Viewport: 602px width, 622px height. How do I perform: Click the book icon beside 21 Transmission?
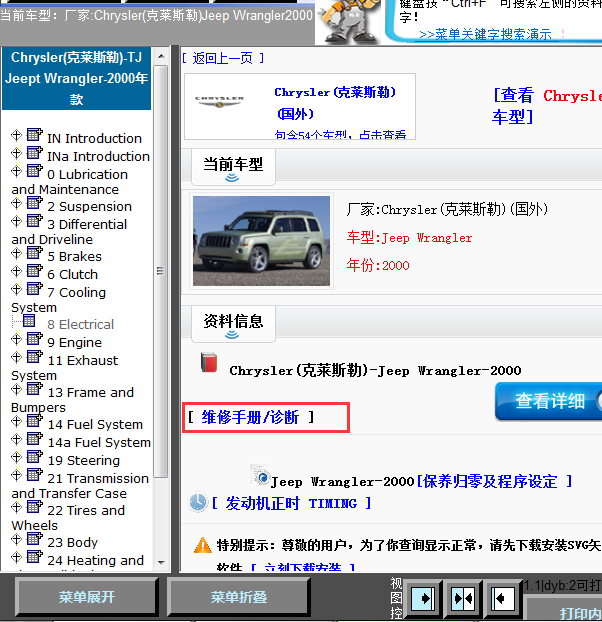click(35, 474)
